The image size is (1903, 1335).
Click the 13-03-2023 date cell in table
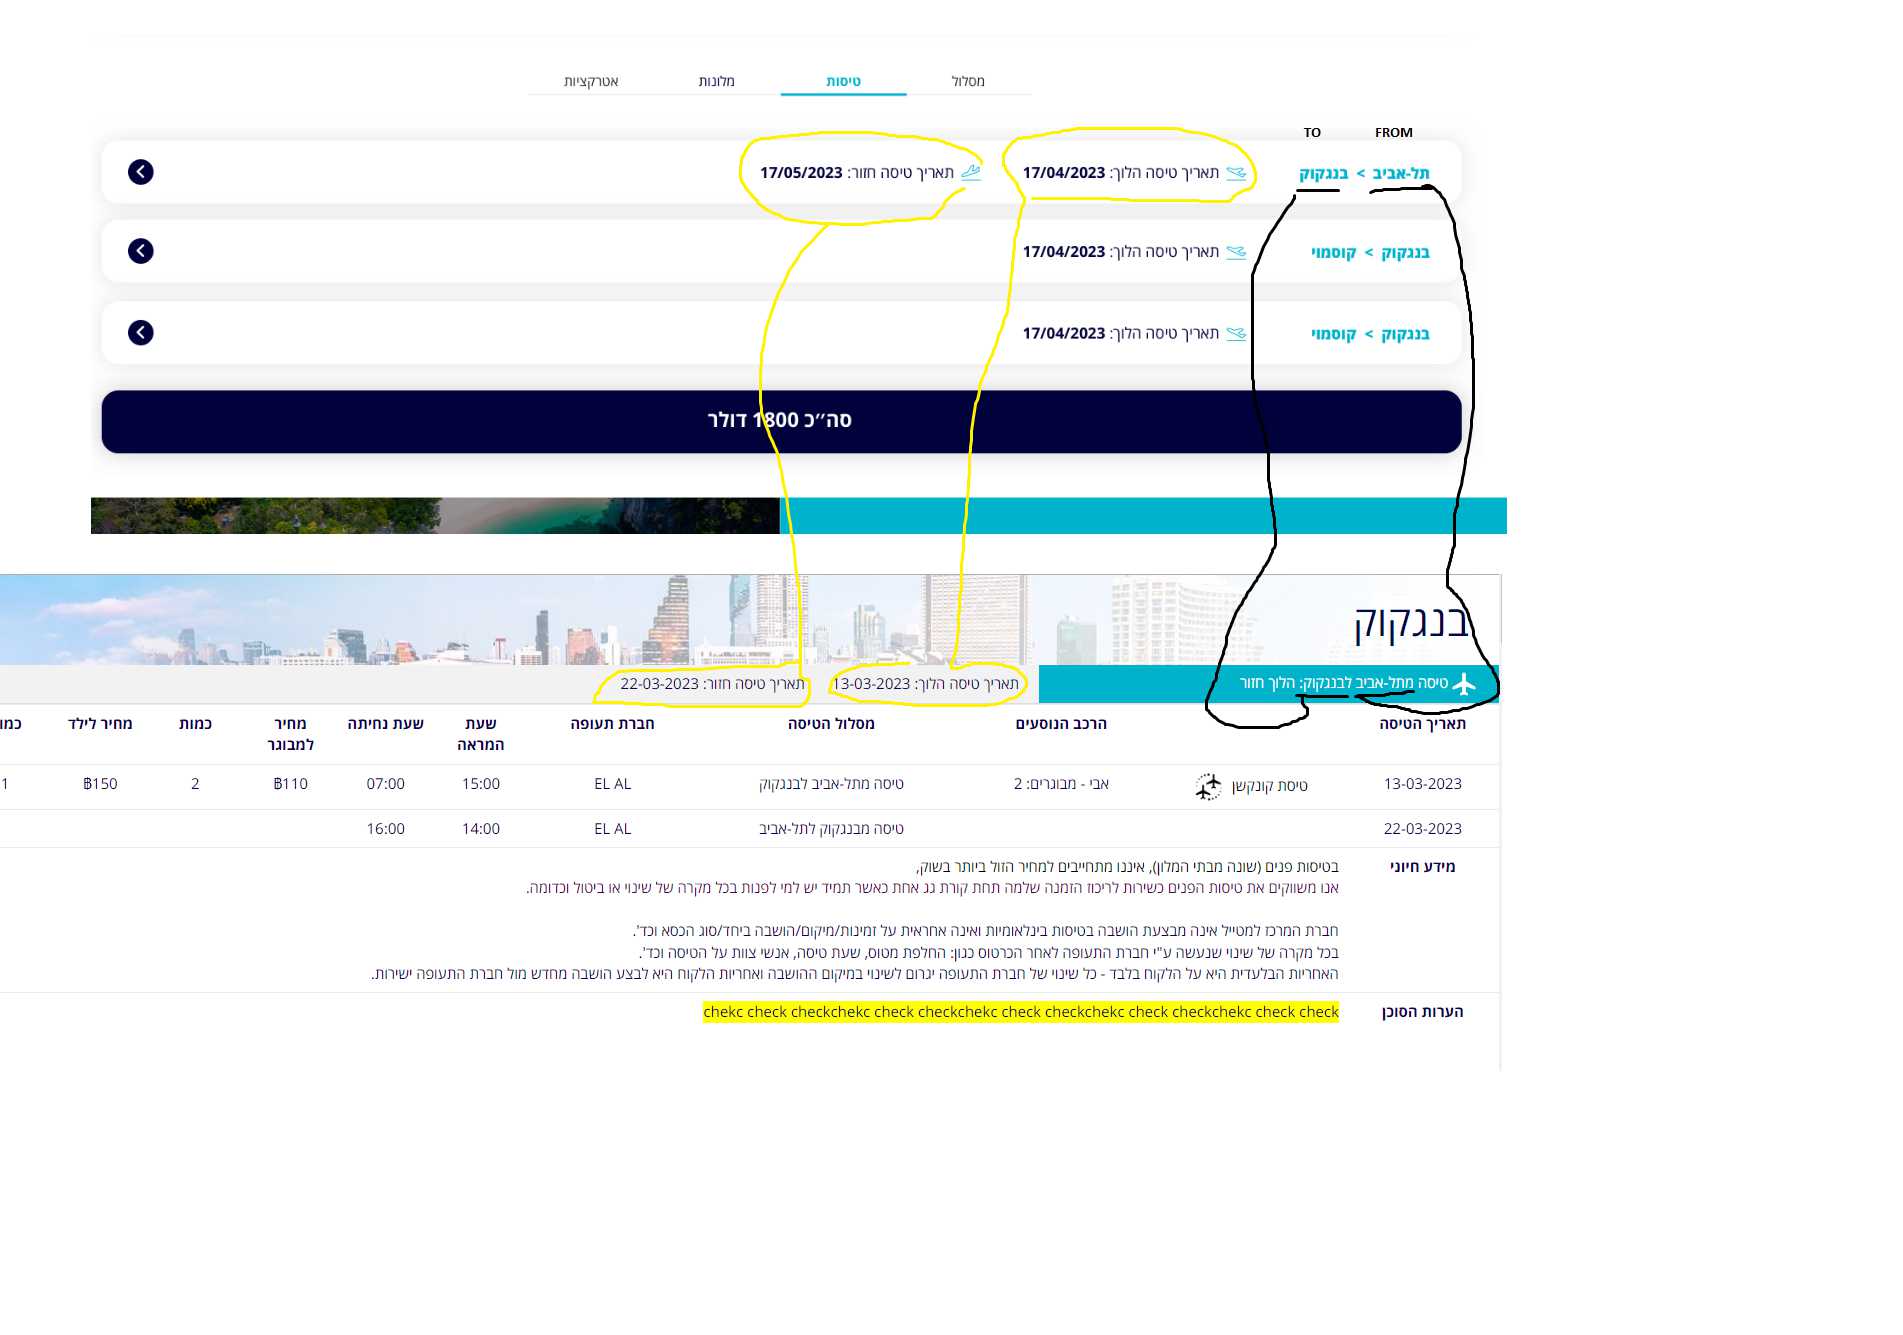[x=1422, y=784]
